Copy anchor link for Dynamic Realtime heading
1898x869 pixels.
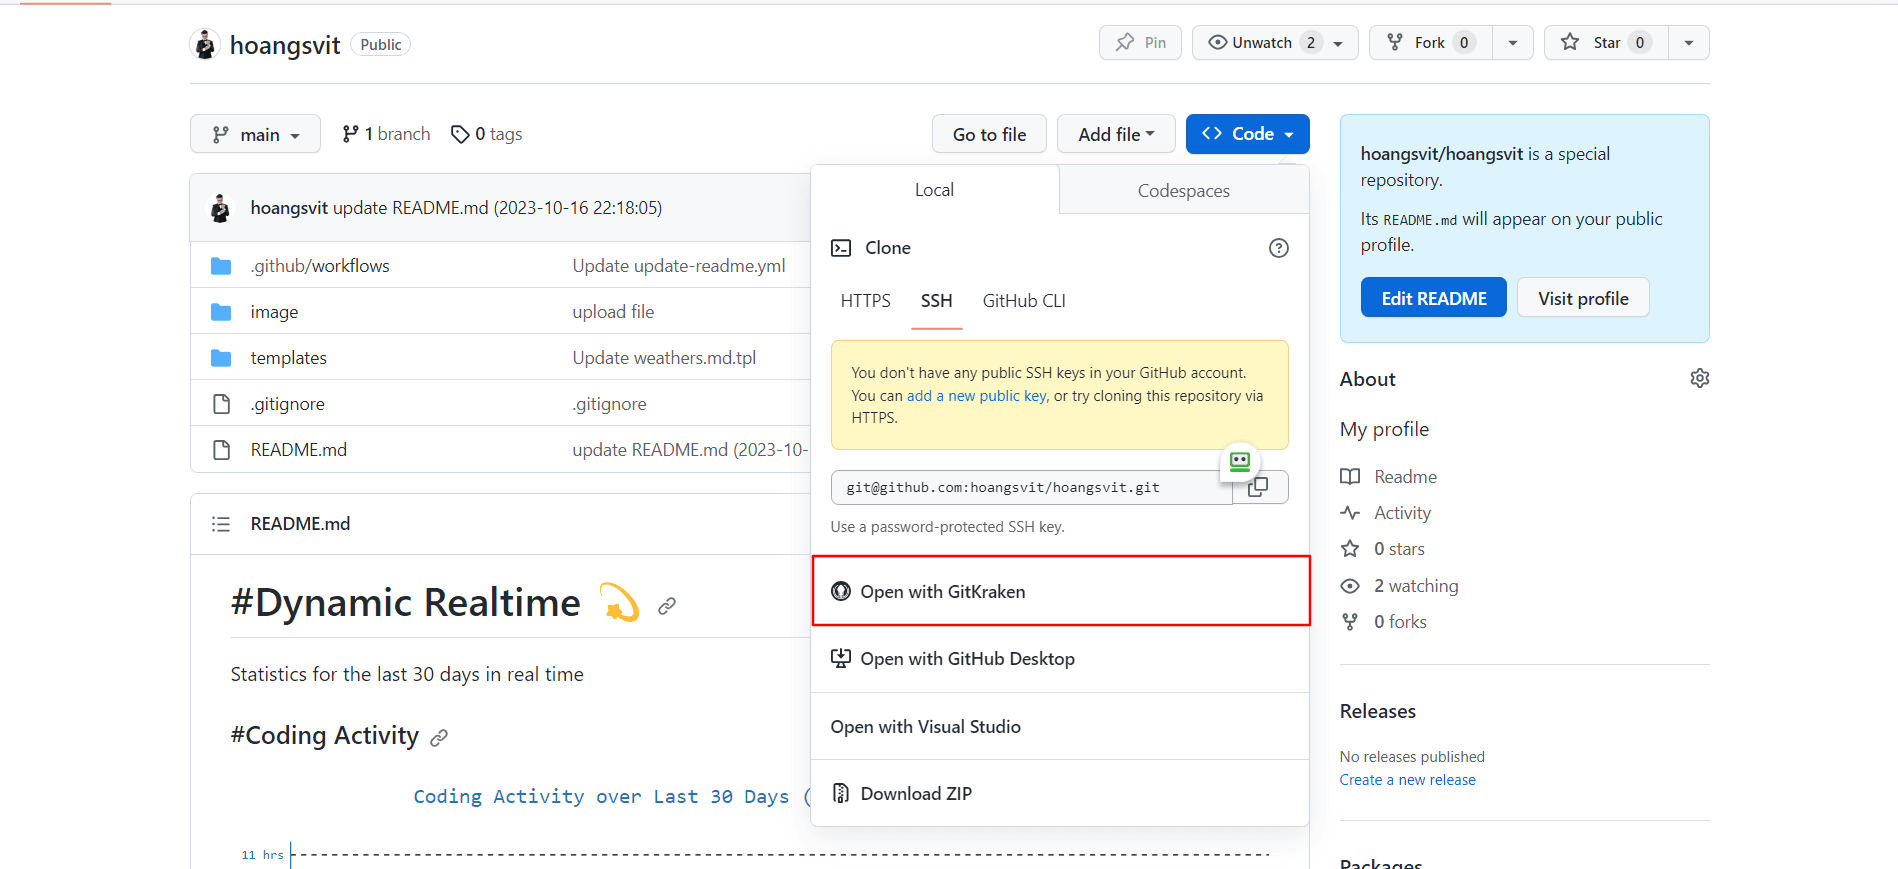667,606
